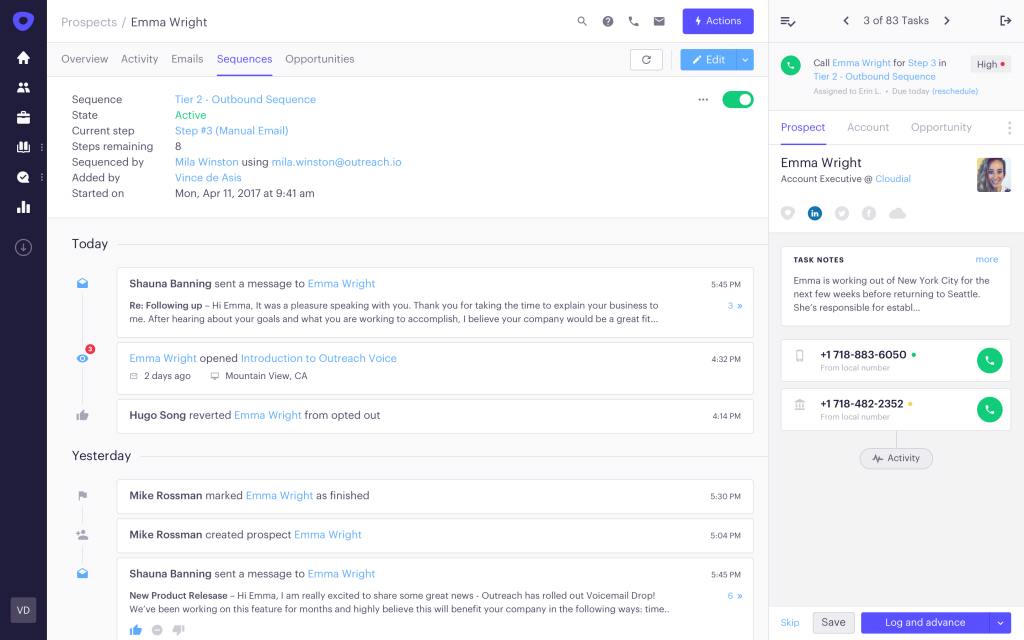
Task: Go to the Home dashboard icon
Action: coord(24,57)
